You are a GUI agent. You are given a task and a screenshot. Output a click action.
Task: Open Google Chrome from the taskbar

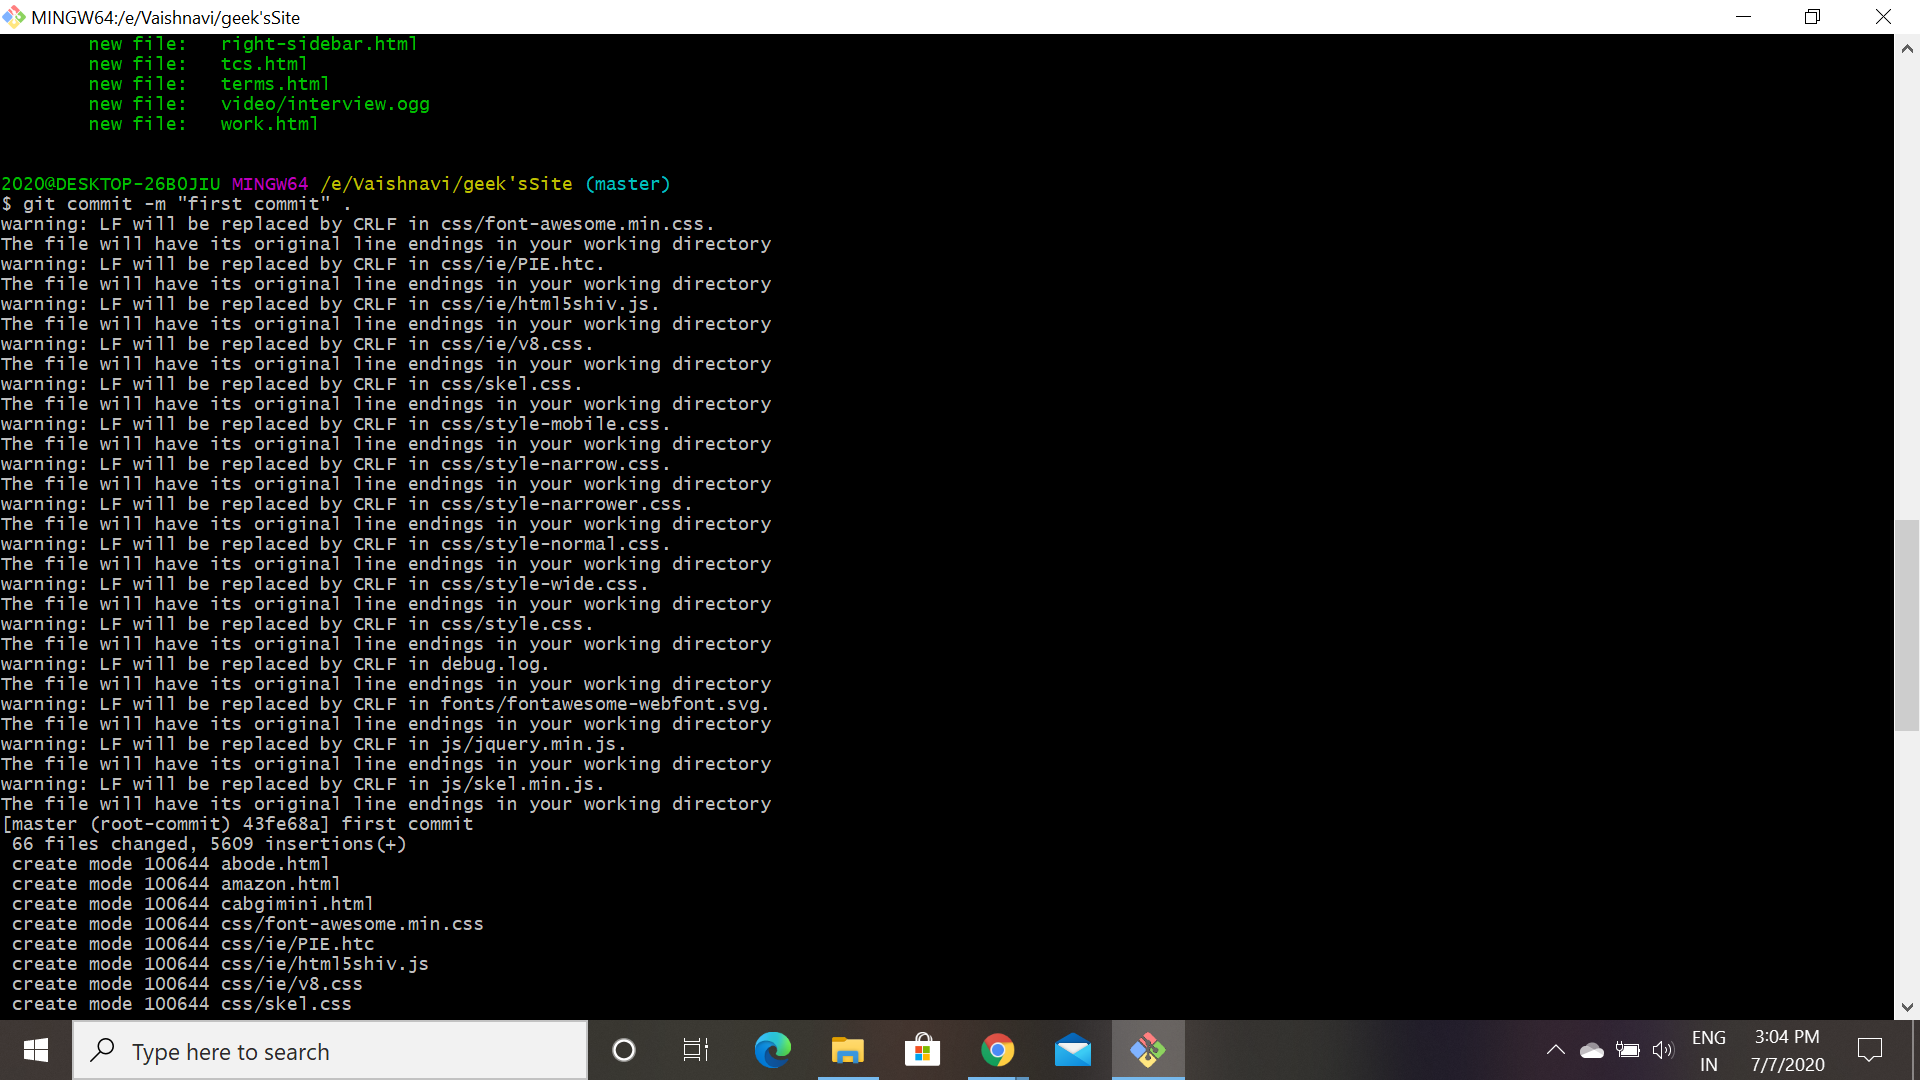tap(997, 1050)
